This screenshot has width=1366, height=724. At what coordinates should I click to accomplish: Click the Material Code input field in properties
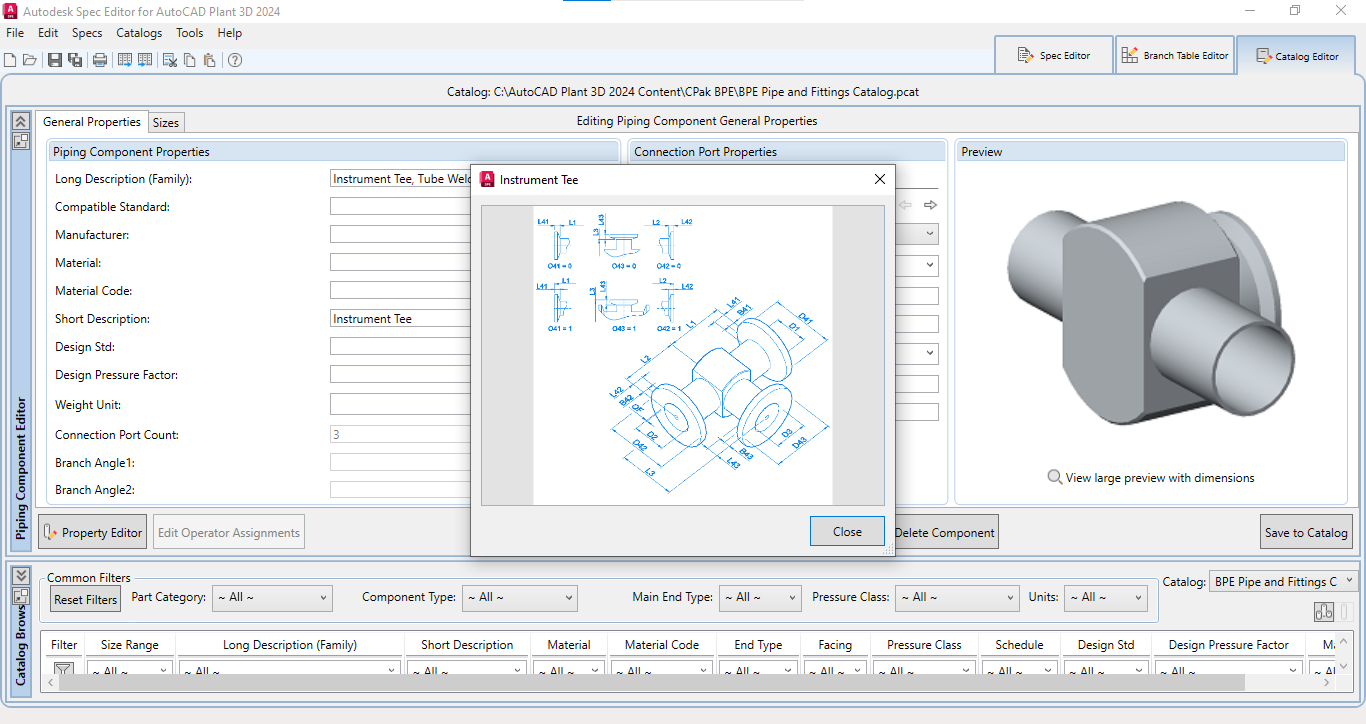coord(401,291)
